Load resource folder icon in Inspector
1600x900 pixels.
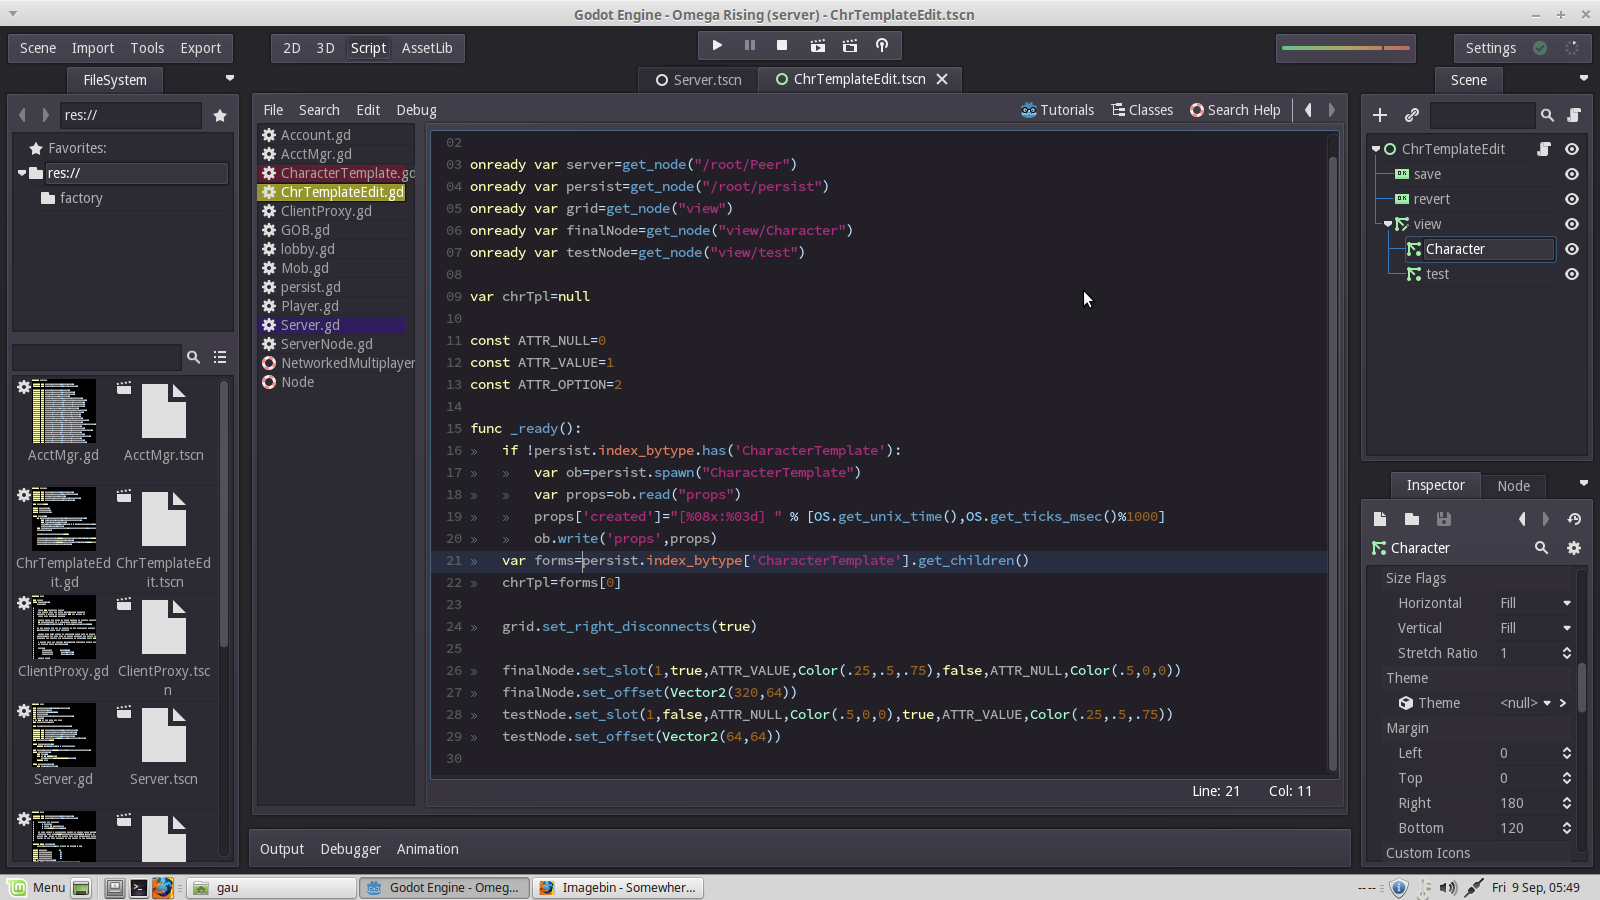pyautogui.click(x=1412, y=519)
